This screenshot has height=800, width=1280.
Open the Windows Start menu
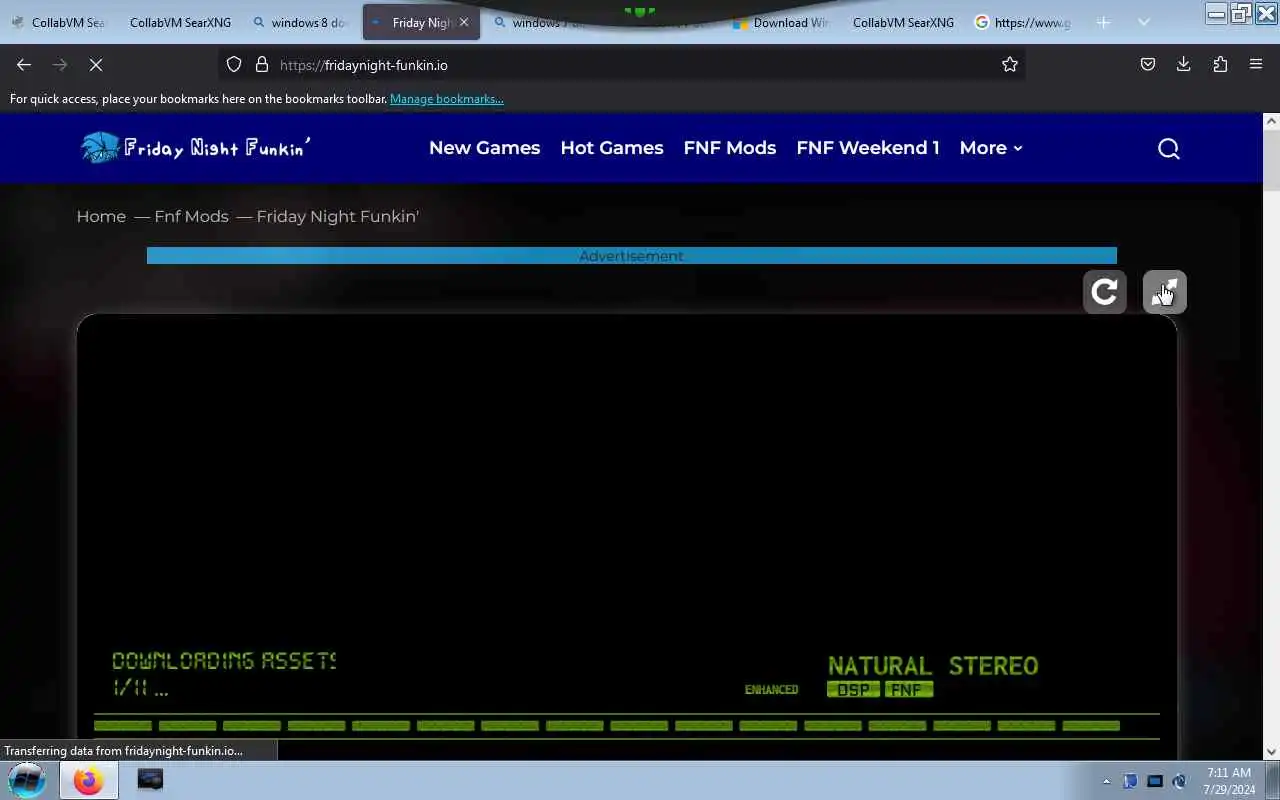point(27,780)
